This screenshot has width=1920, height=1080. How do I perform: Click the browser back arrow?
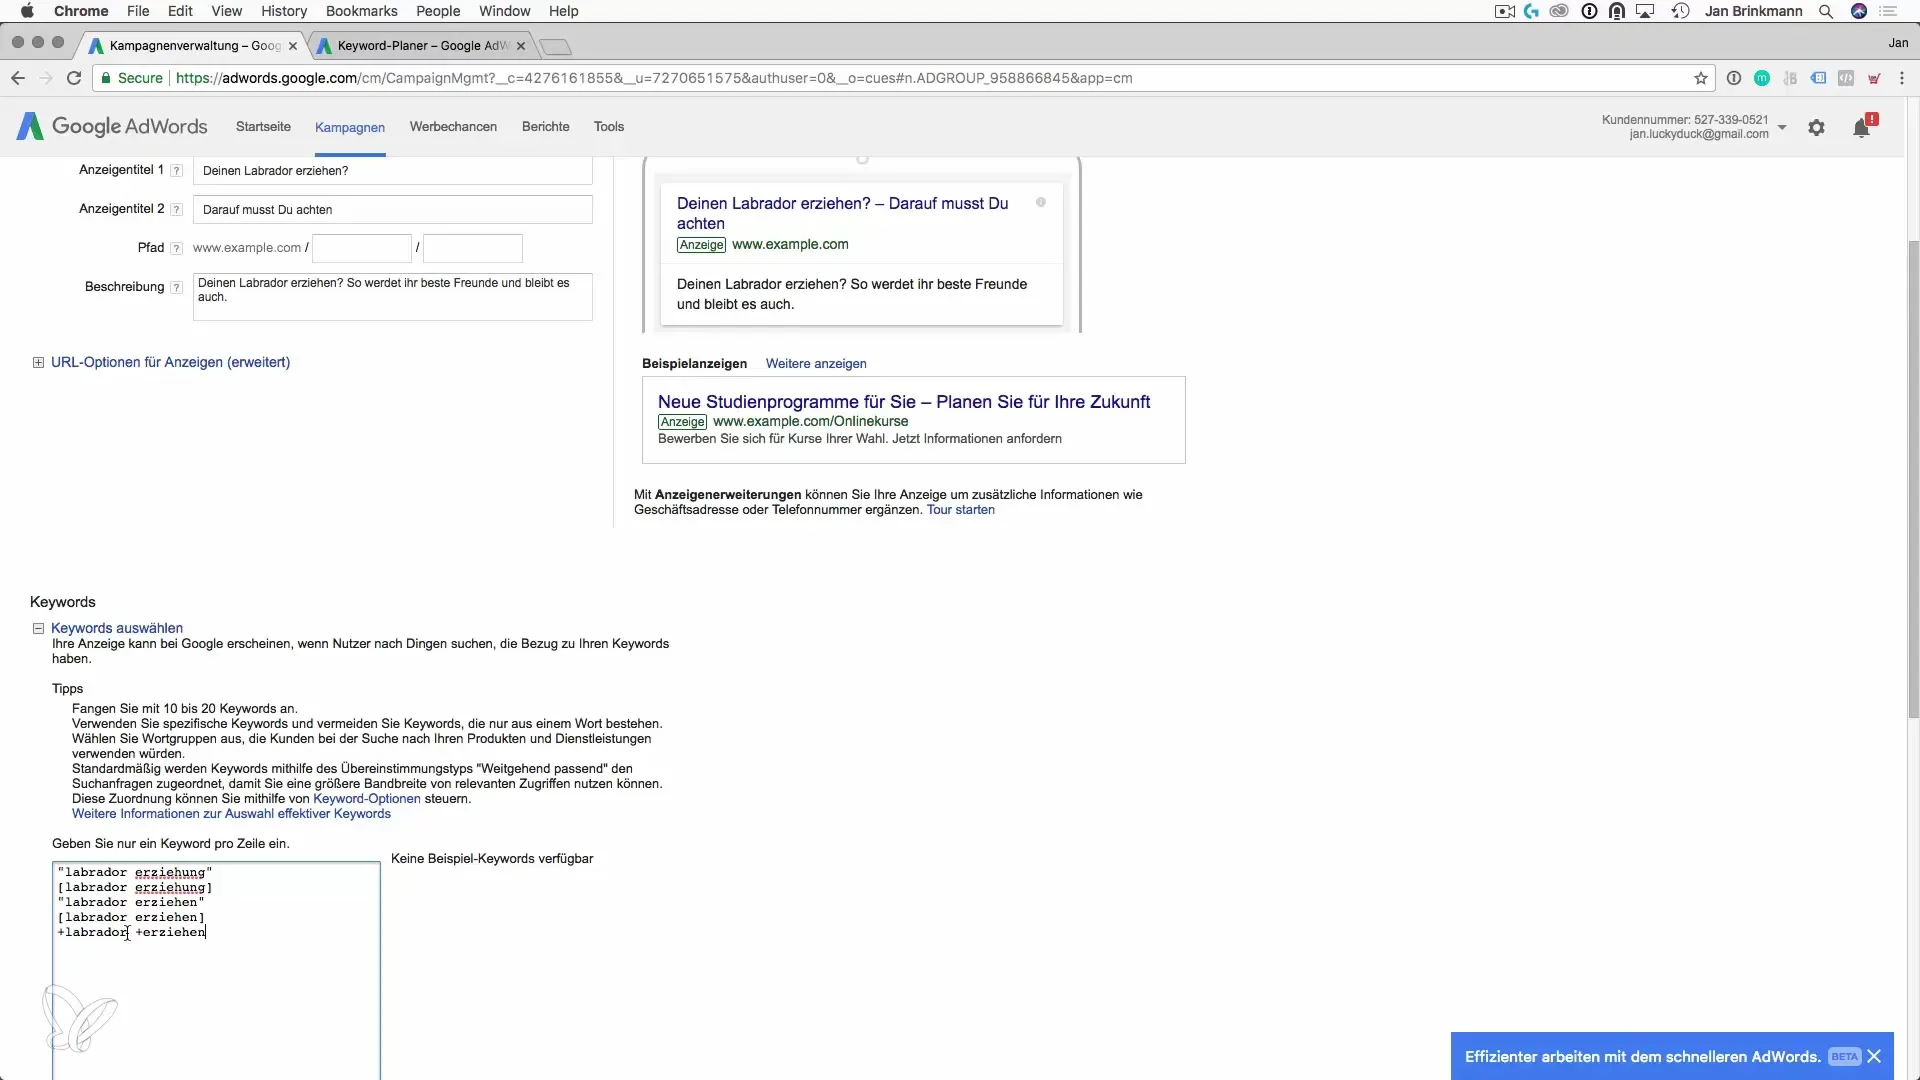[x=18, y=78]
